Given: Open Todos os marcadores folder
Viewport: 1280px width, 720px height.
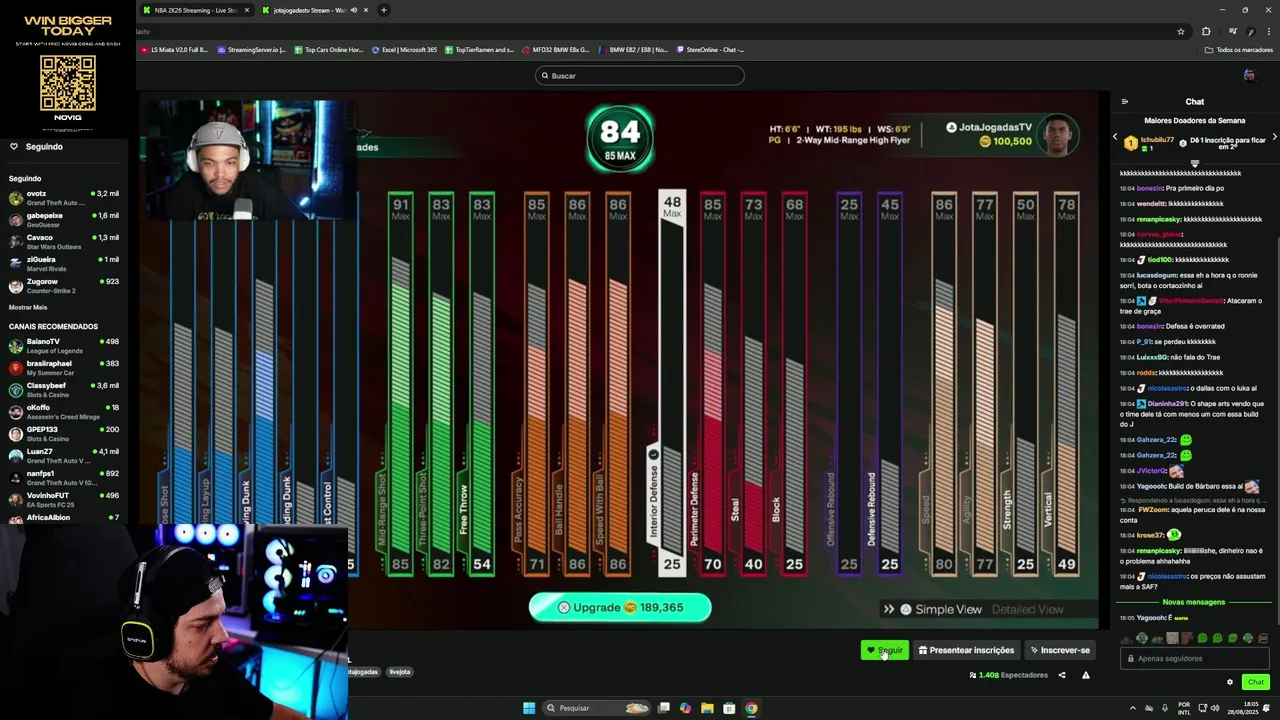Looking at the screenshot, I should coord(1239,49).
